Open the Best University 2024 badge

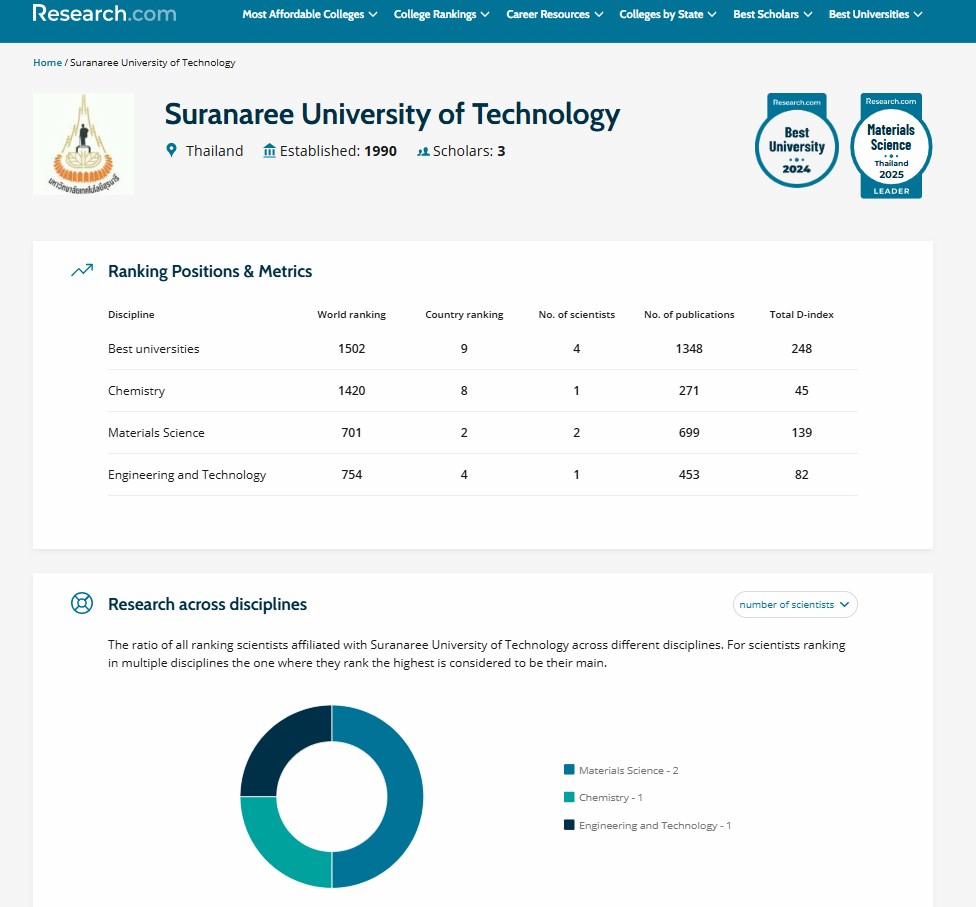[x=797, y=140]
